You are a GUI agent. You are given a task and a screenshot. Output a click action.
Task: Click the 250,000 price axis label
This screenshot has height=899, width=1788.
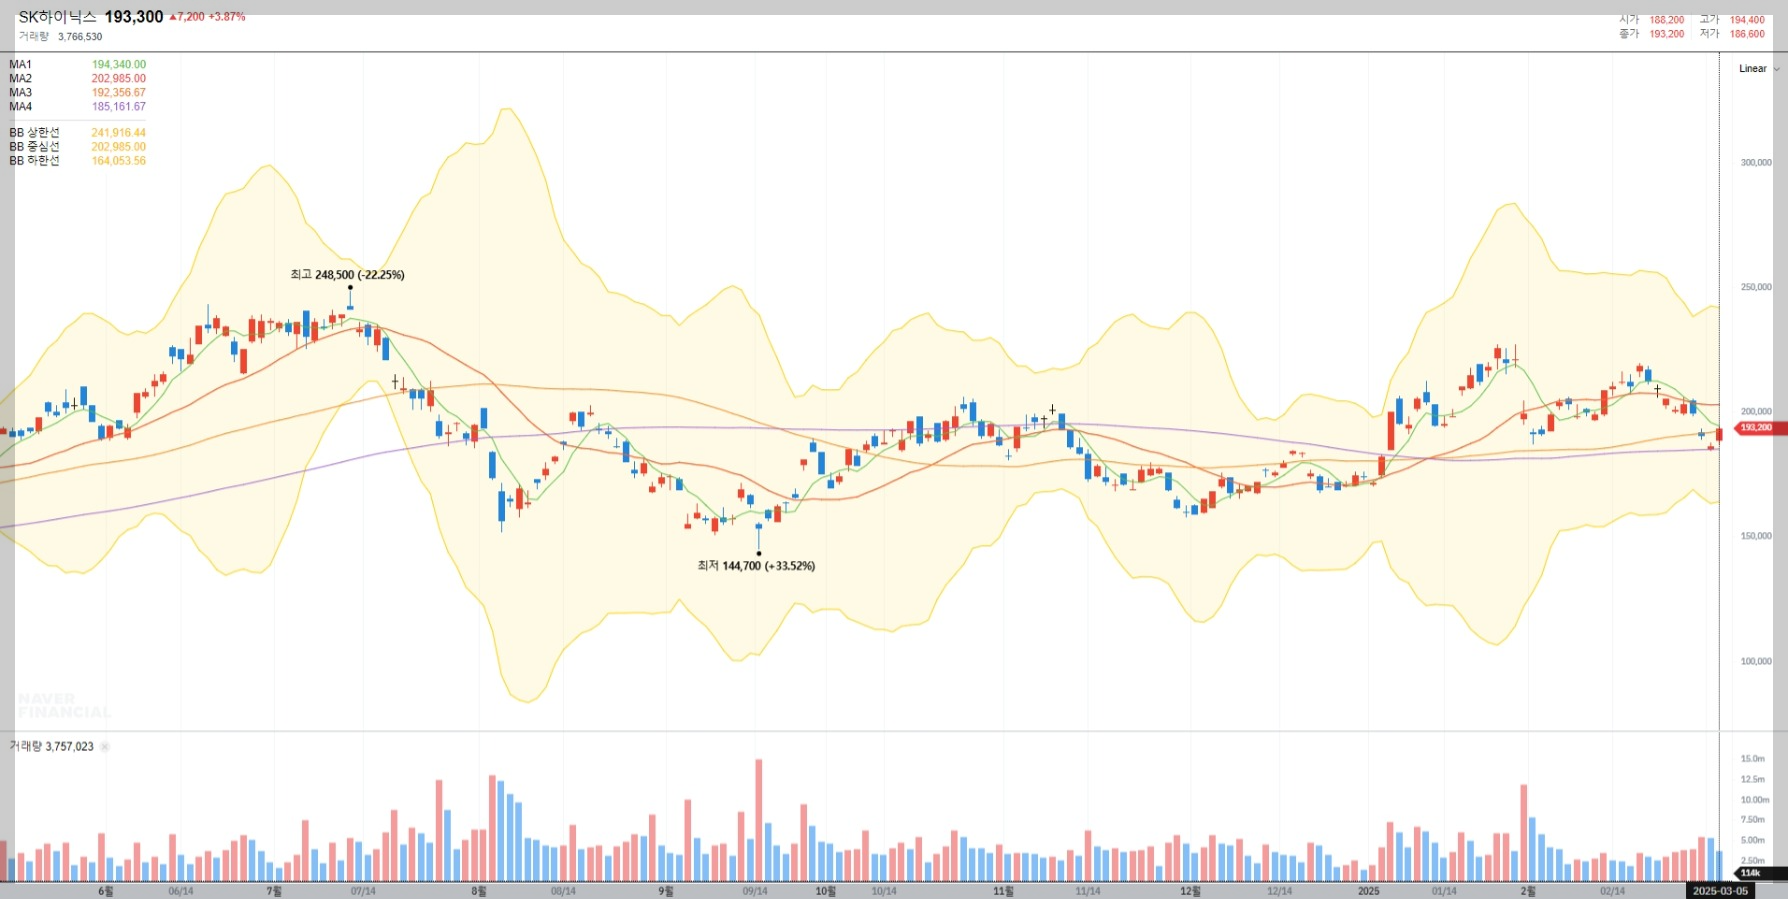point(1755,287)
